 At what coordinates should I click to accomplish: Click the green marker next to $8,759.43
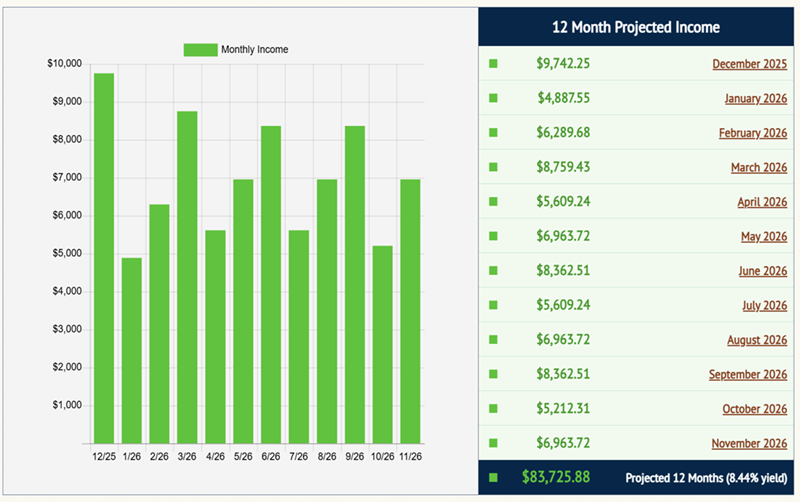[493, 168]
